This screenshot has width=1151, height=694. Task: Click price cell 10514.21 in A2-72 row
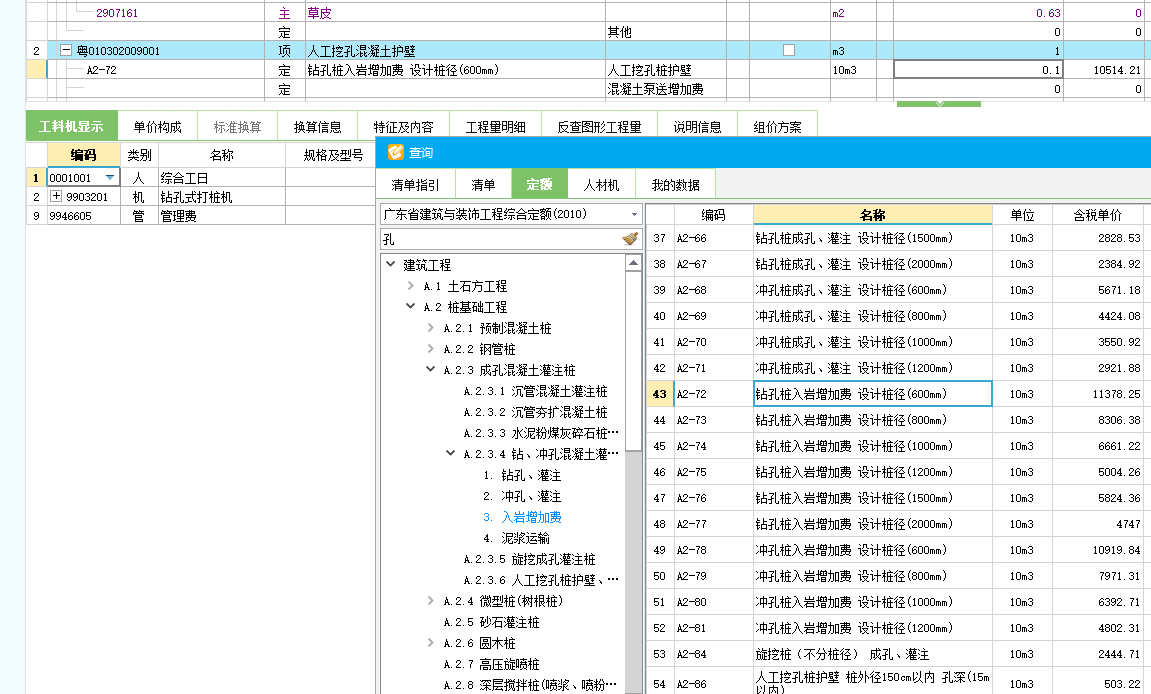[1106, 70]
